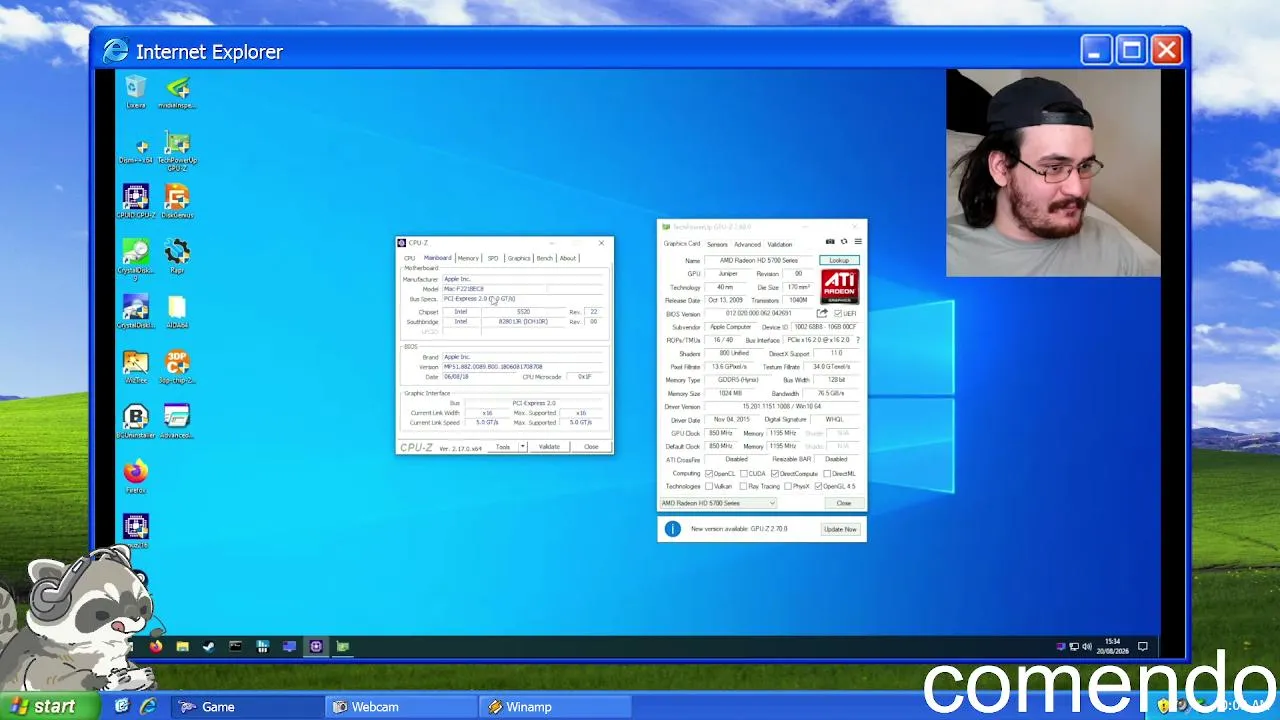Launch Firefox from the desktop shortcut
1280x720 pixels.
click(136, 475)
